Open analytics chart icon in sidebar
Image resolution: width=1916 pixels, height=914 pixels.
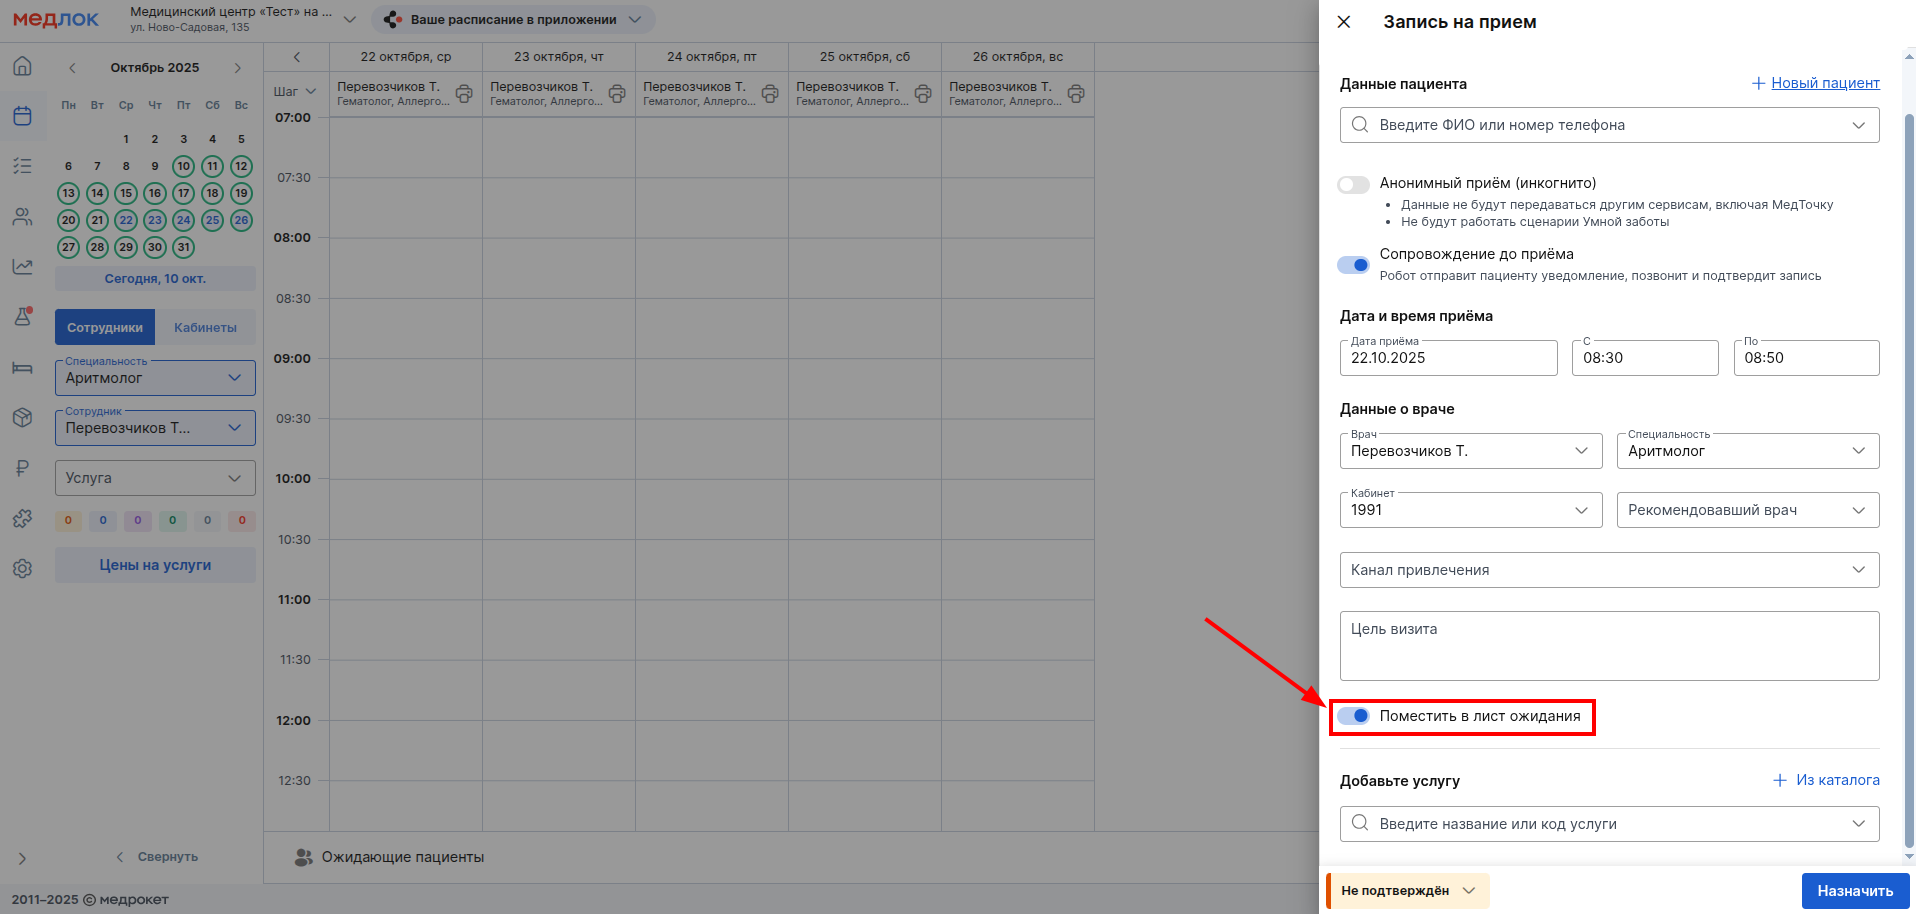coord(22,266)
